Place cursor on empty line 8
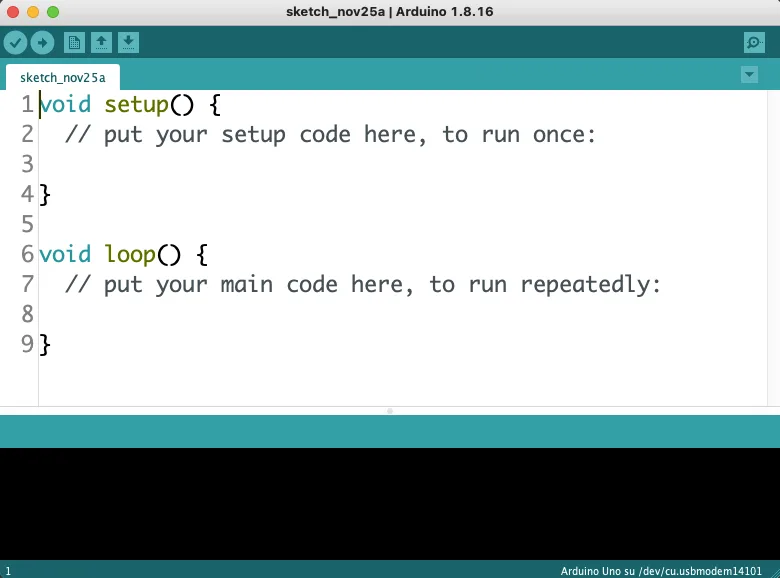Image resolution: width=780 pixels, height=578 pixels. click(403, 314)
